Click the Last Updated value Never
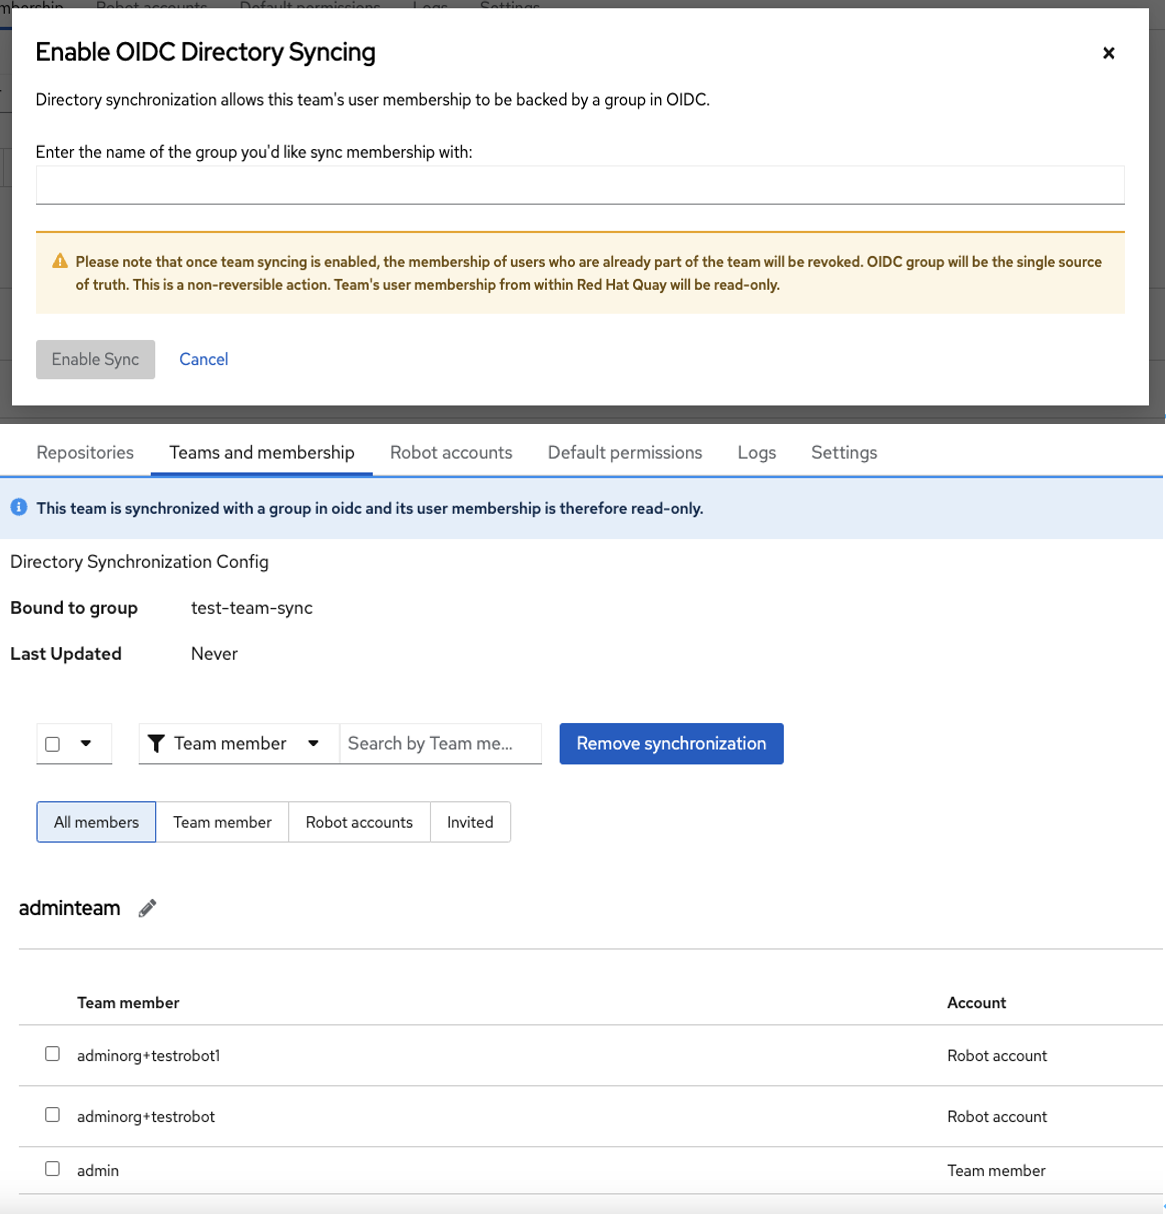Screen dimensions: 1166x1216 pyautogui.click(x=214, y=654)
